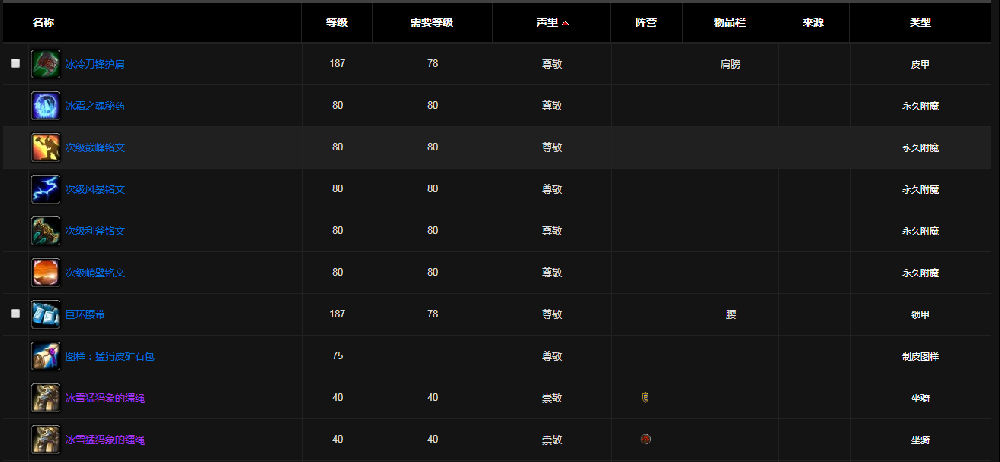1000x462 pixels.
Task: Click the blue belt icon in the 锁甲 row
Action: pyautogui.click(x=46, y=315)
